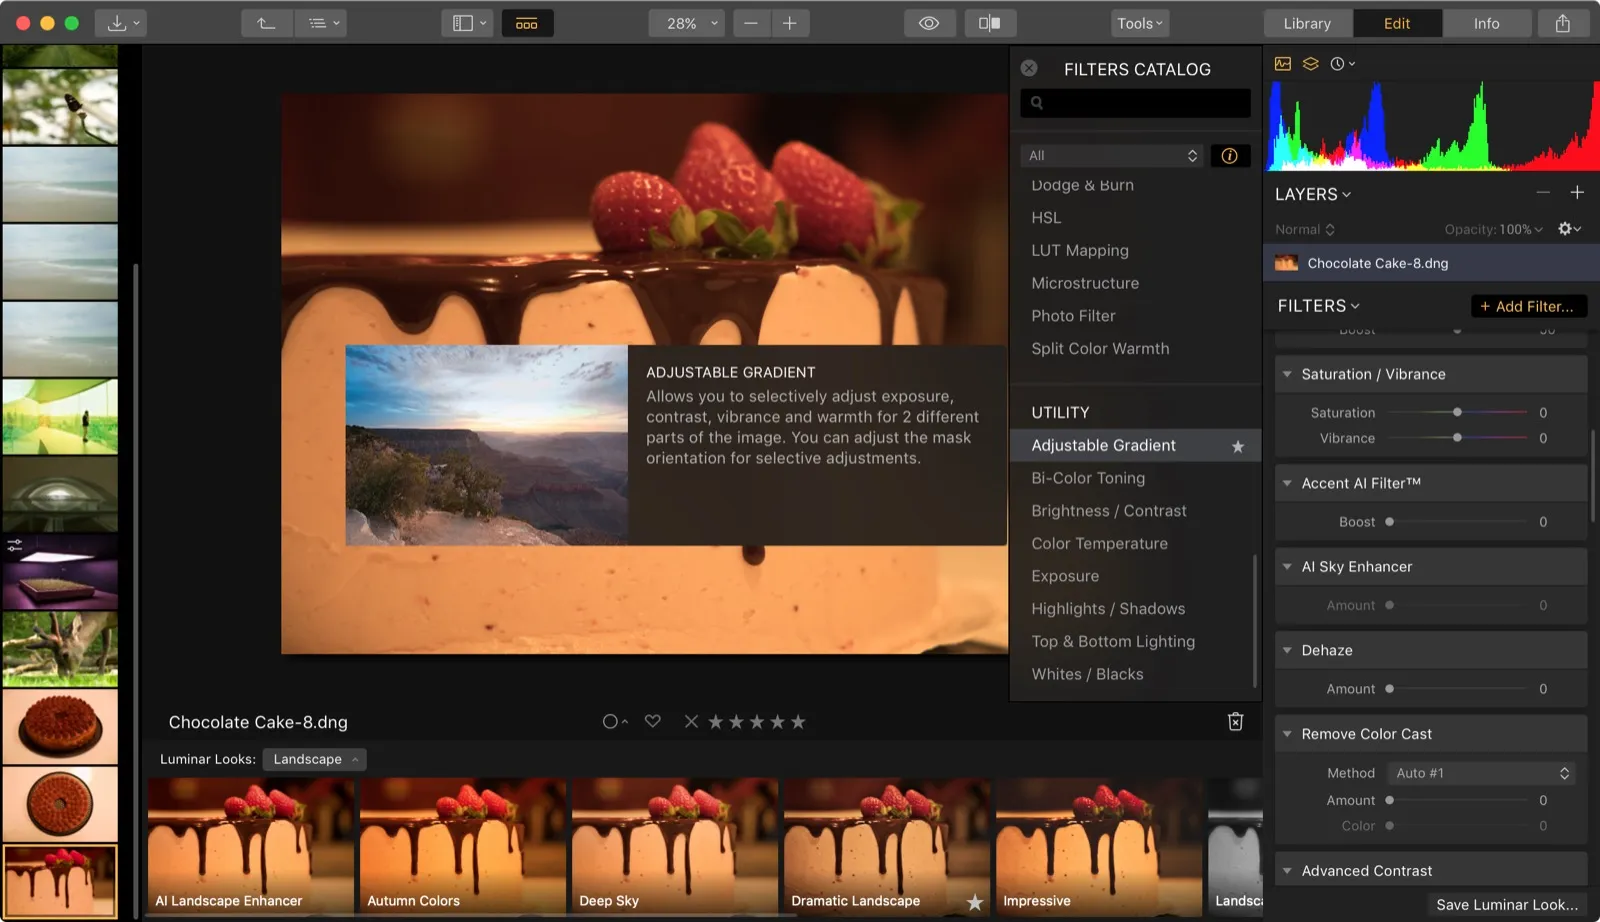This screenshot has width=1600, height=922.
Task: Toggle the filmstrip view button in toolbar
Action: click(x=527, y=23)
